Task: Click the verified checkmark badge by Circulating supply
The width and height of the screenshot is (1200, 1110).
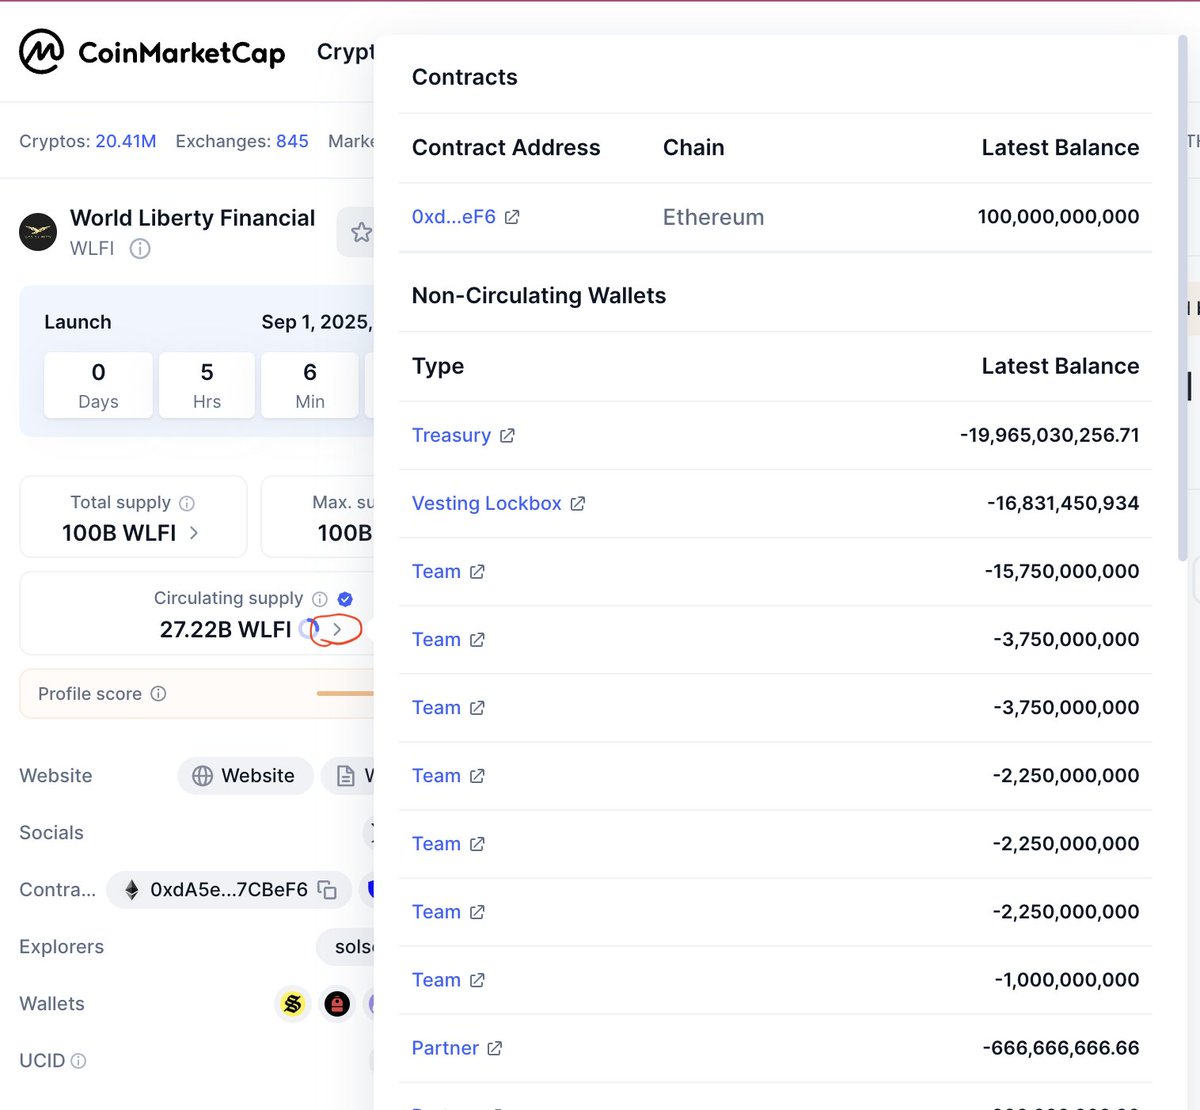Action: coord(345,599)
